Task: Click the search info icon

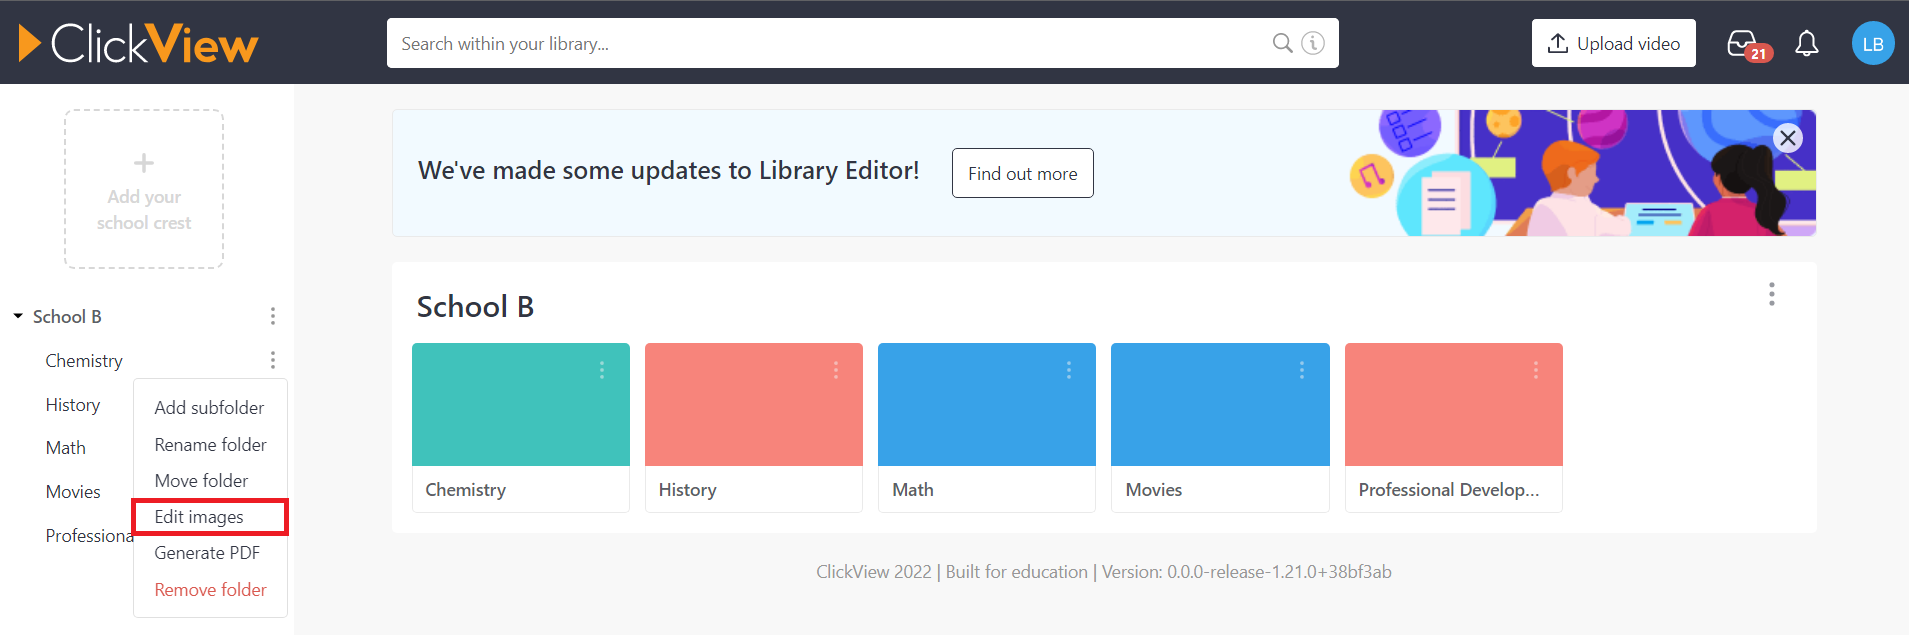Action: pyautogui.click(x=1313, y=43)
